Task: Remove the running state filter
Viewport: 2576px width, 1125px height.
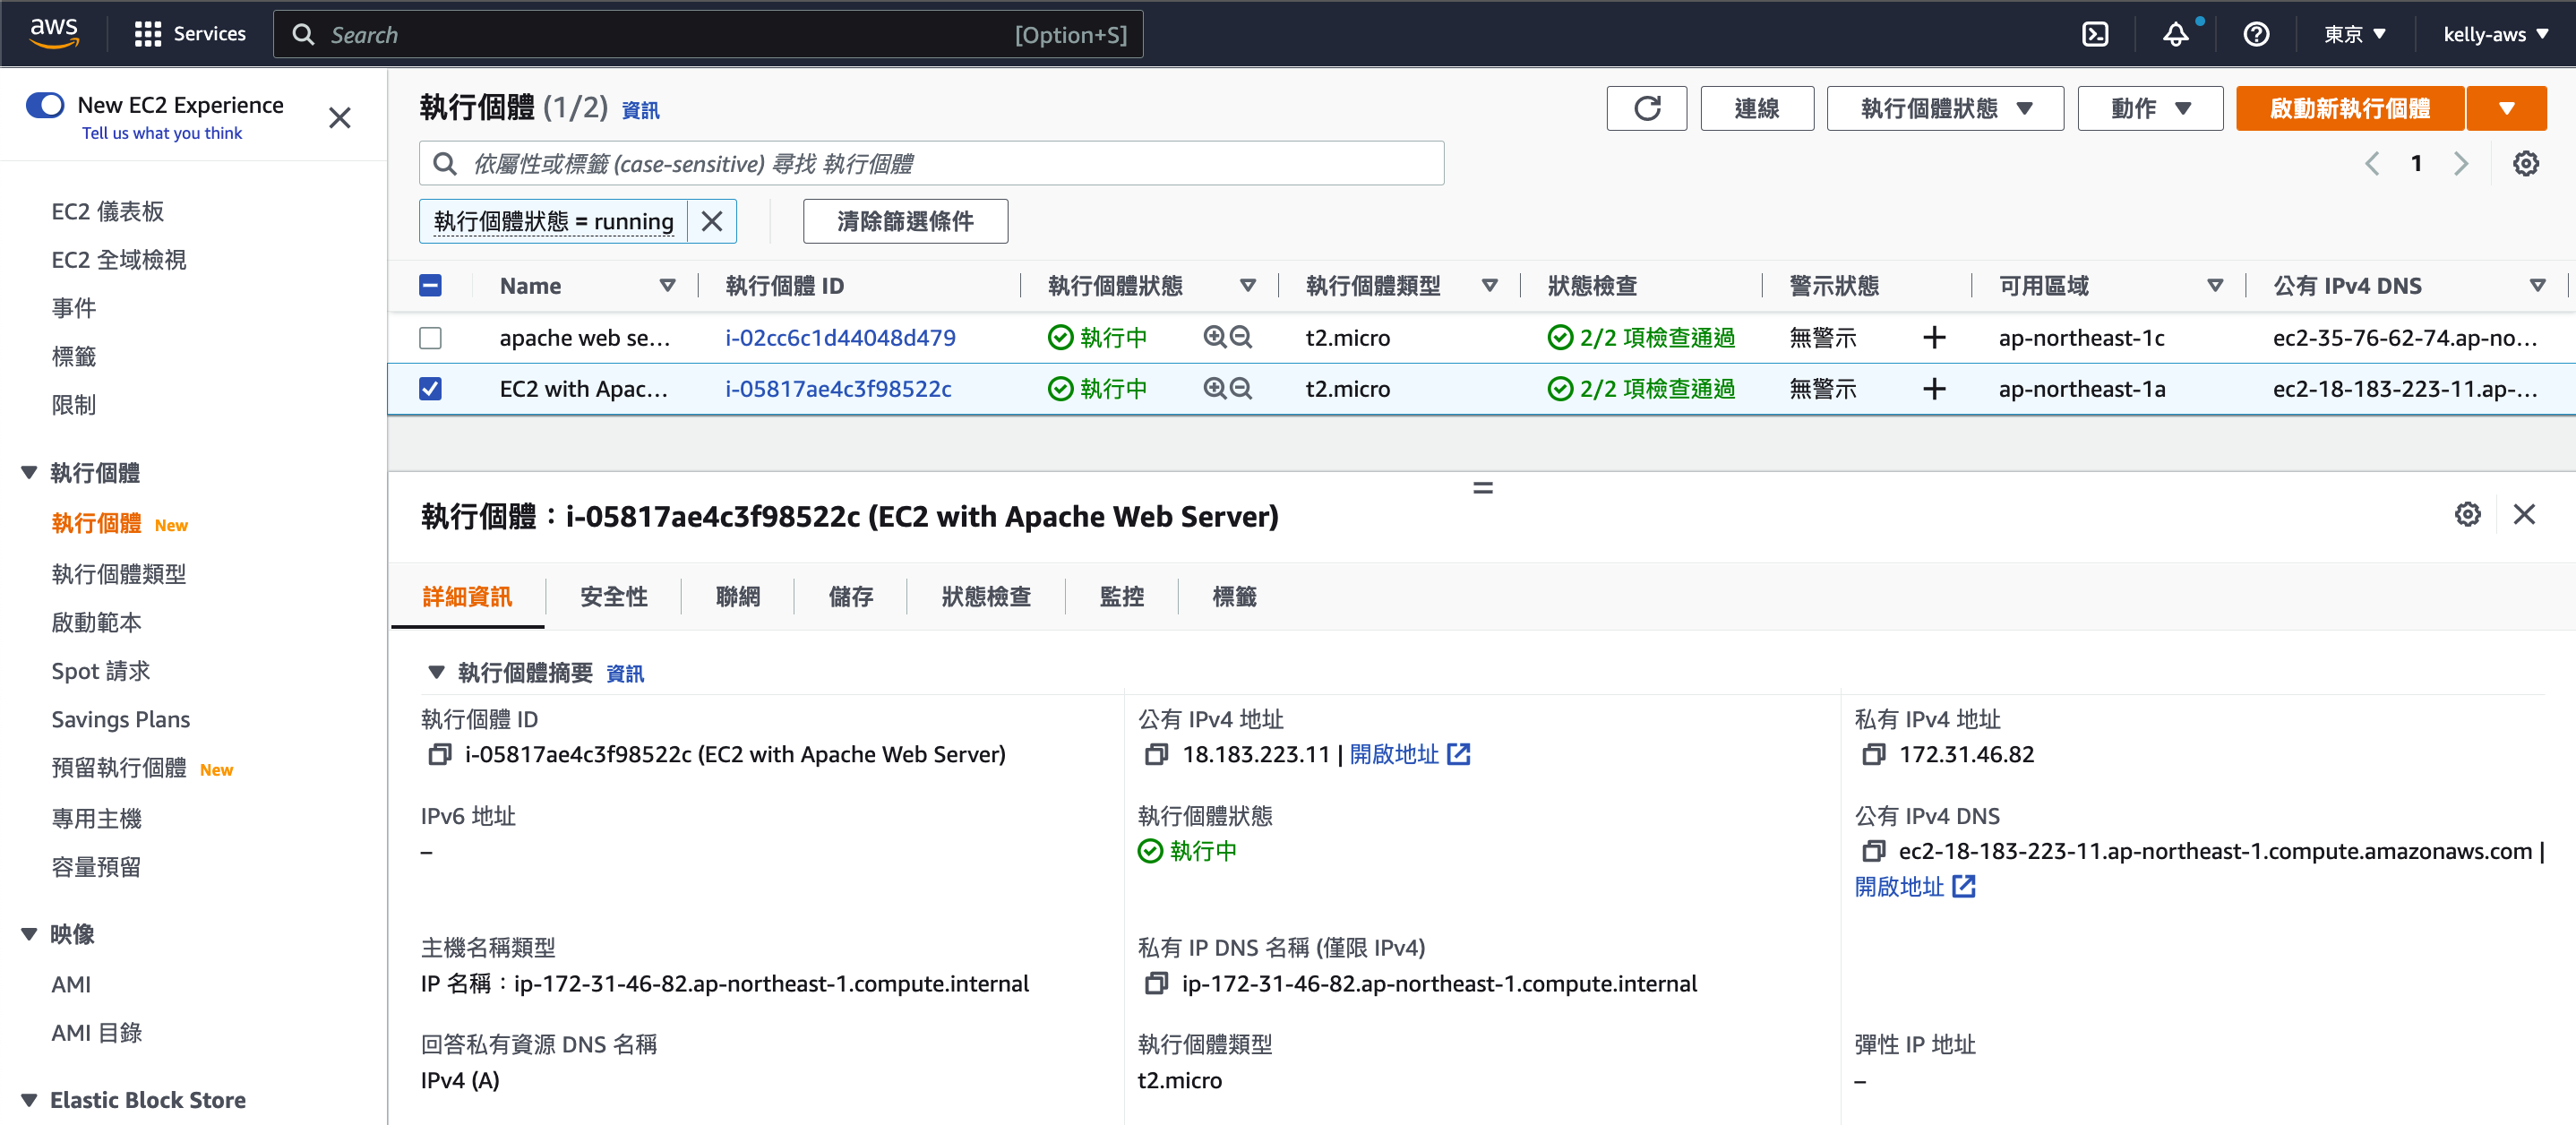Action: tap(712, 221)
